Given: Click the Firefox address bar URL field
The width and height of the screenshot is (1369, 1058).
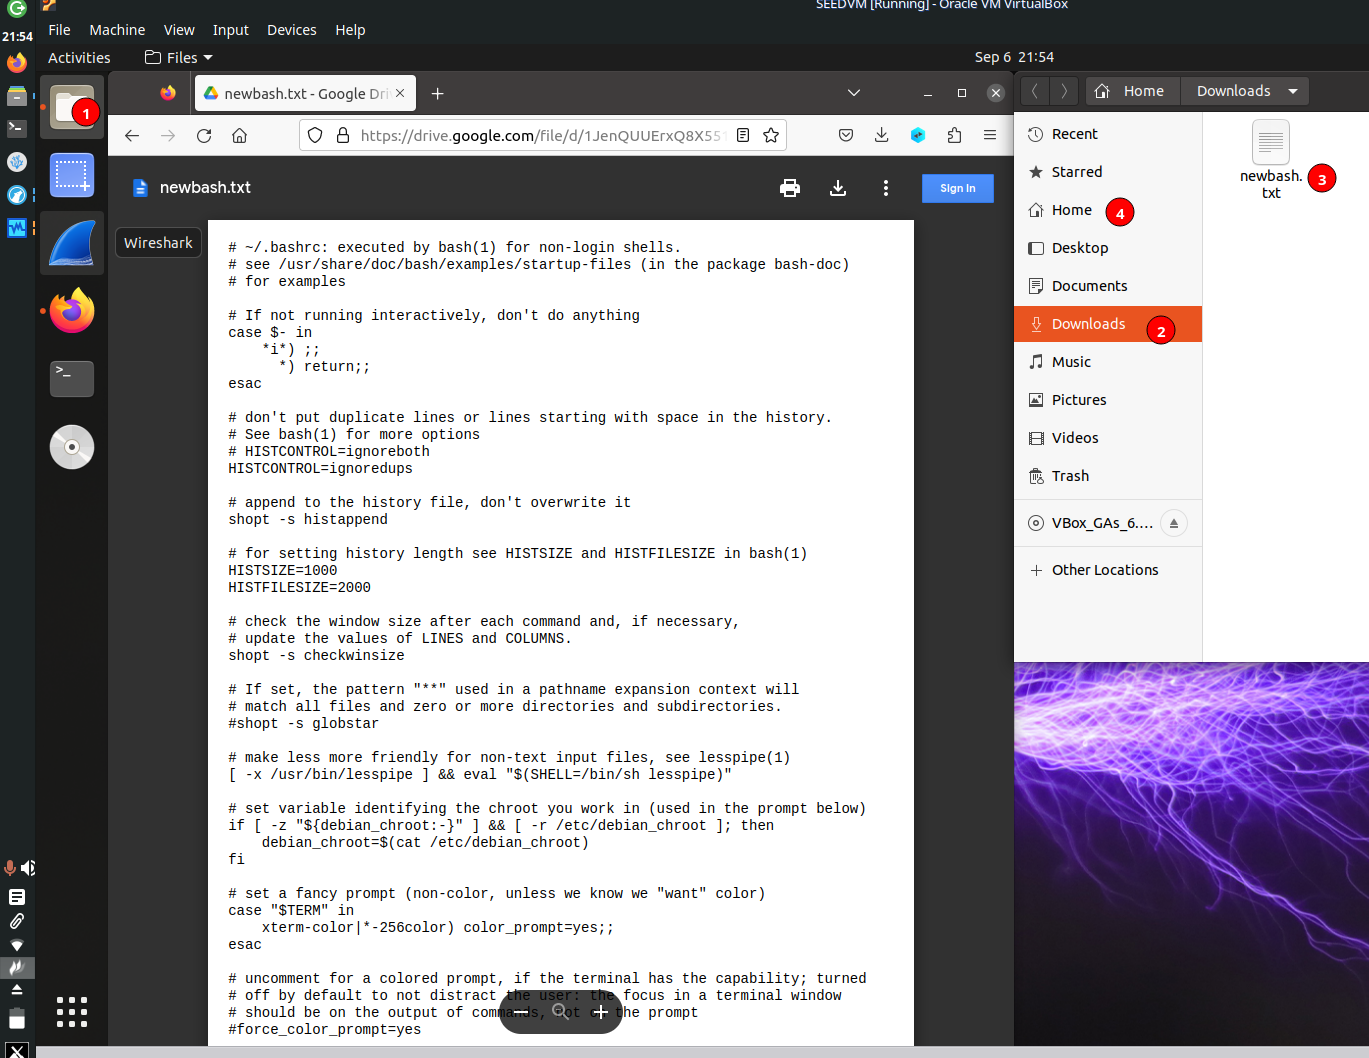Looking at the screenshot, I should pos(540,136).
